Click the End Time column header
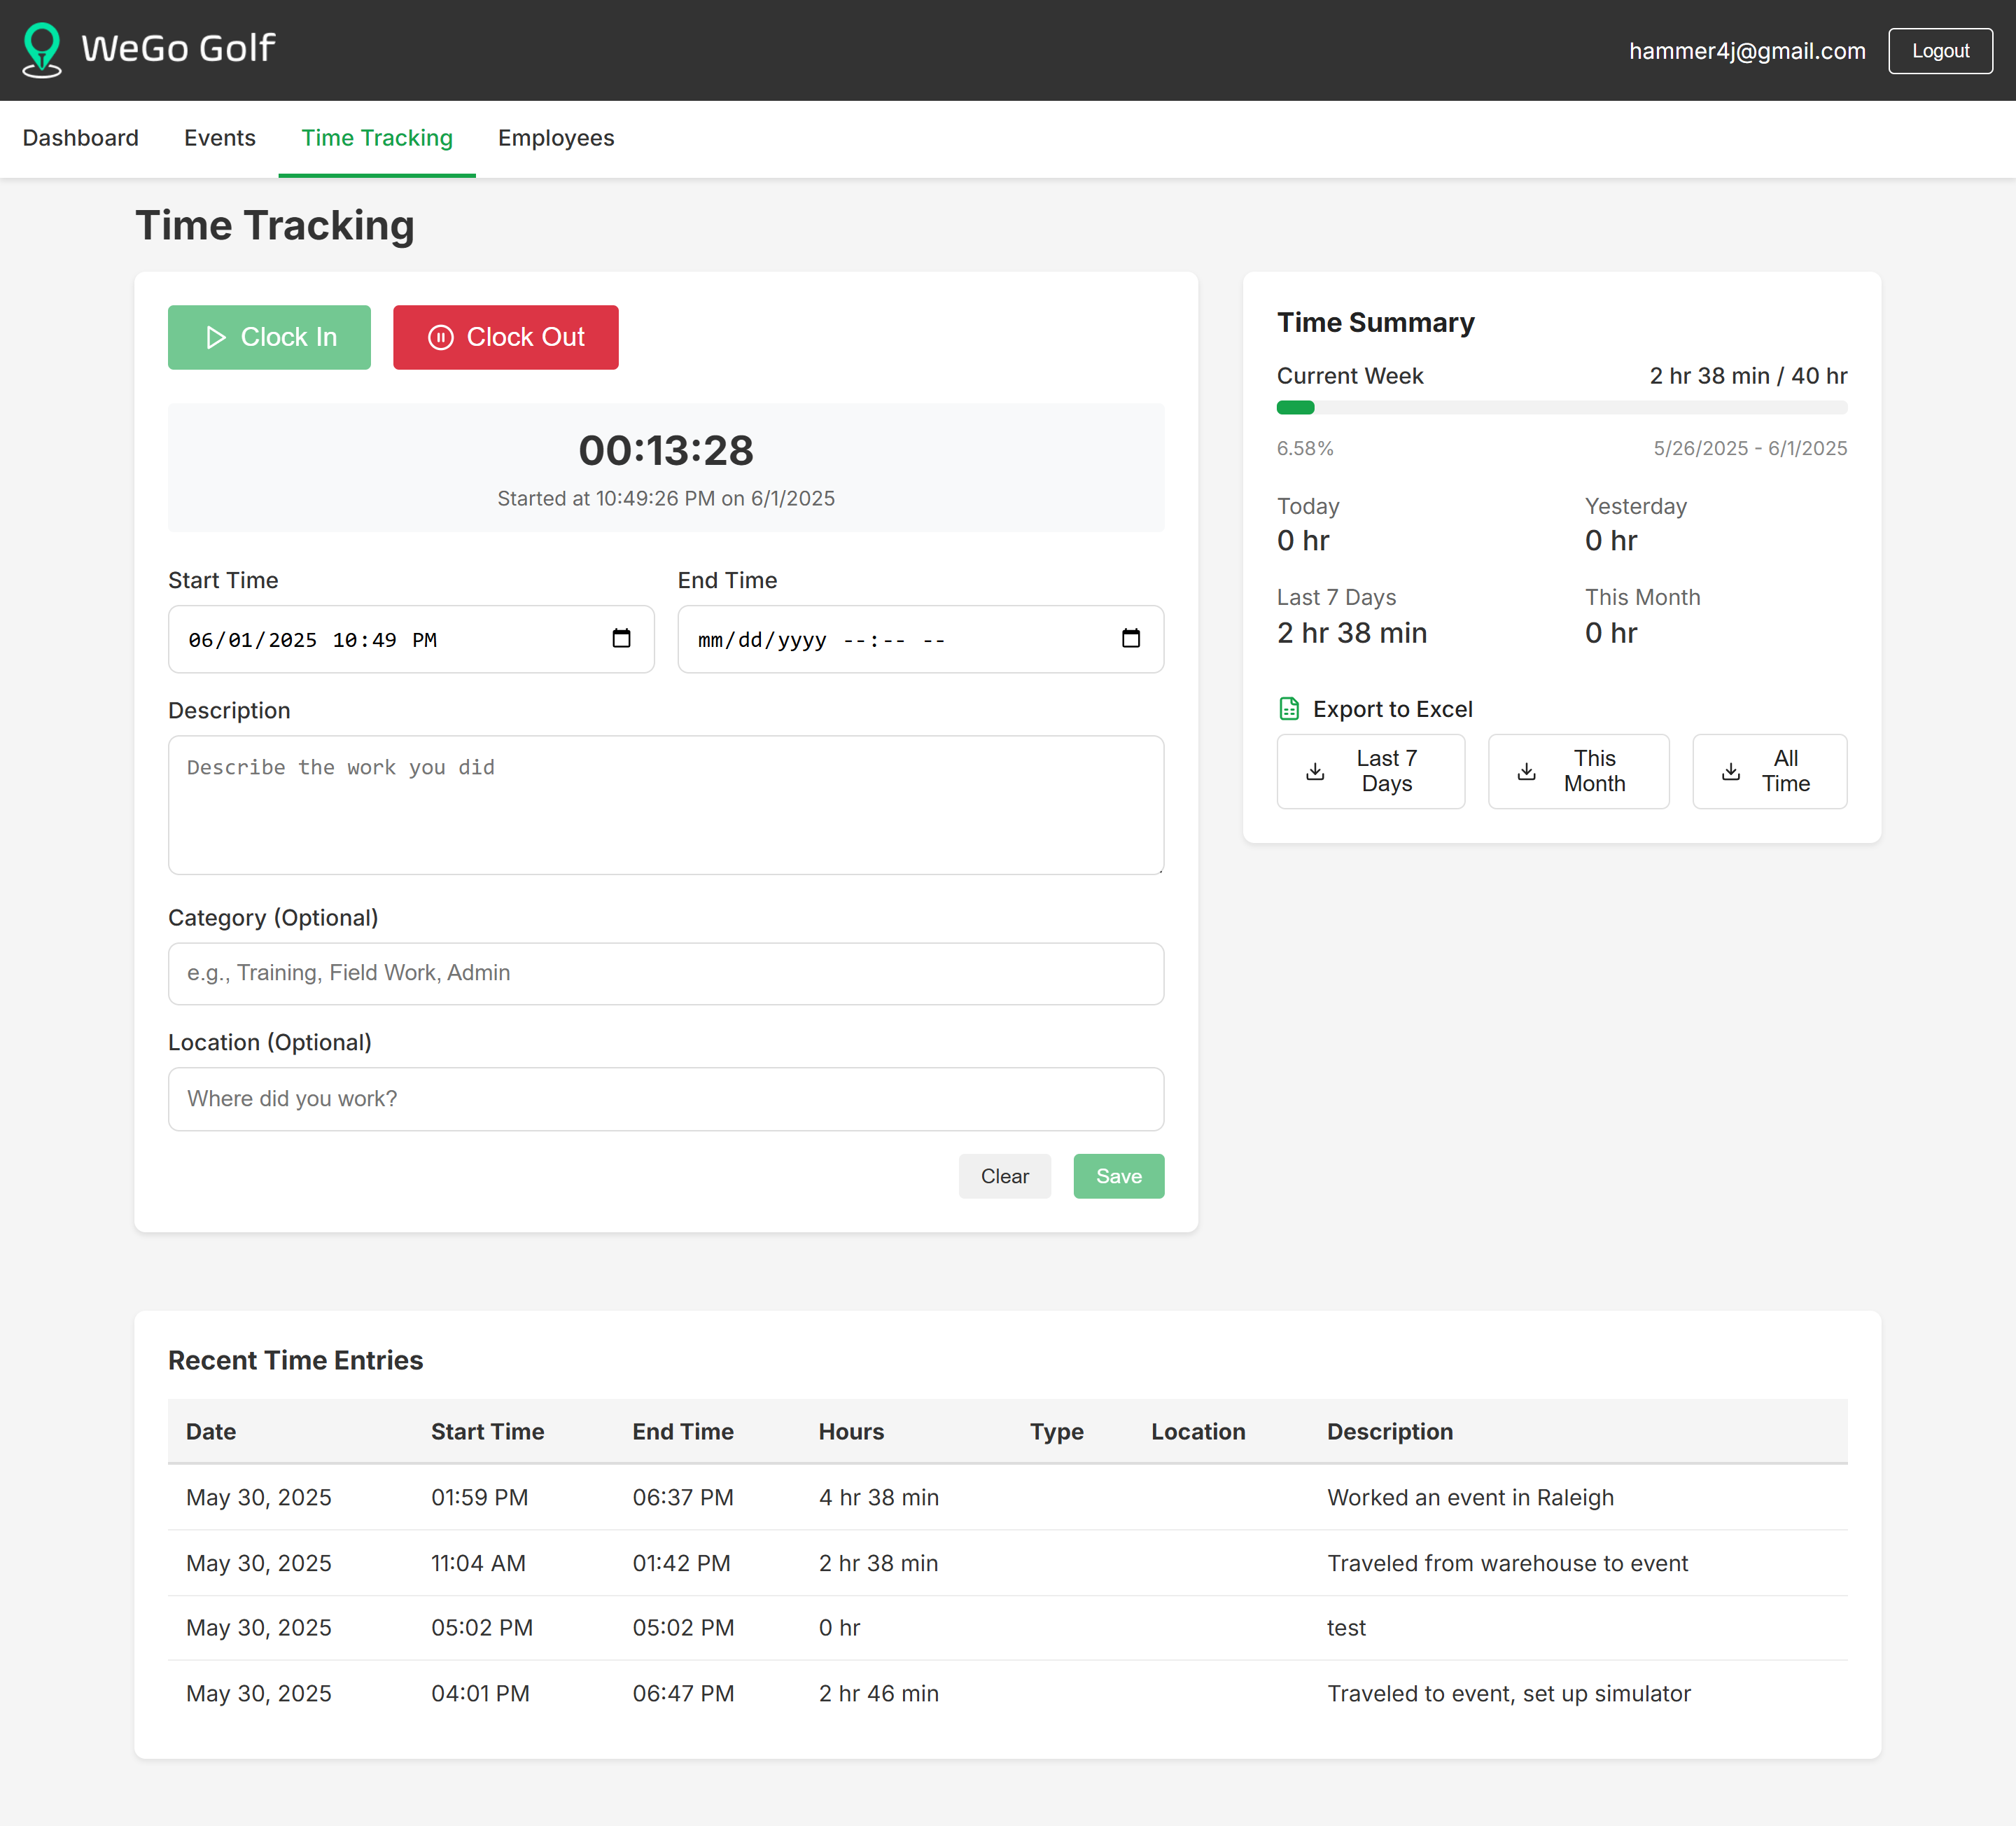This screenshot has width=2016, height=1826. coord(682,1431)
